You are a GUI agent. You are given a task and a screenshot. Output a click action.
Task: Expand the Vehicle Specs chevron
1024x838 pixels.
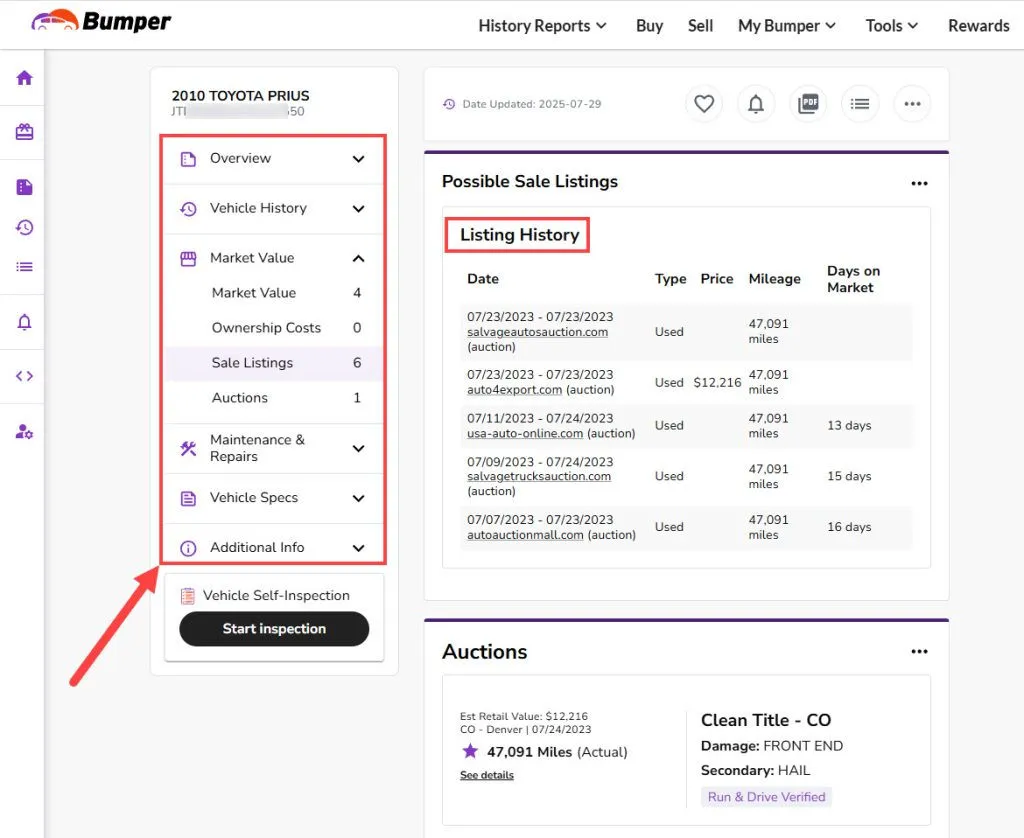[x=359, y=498]
